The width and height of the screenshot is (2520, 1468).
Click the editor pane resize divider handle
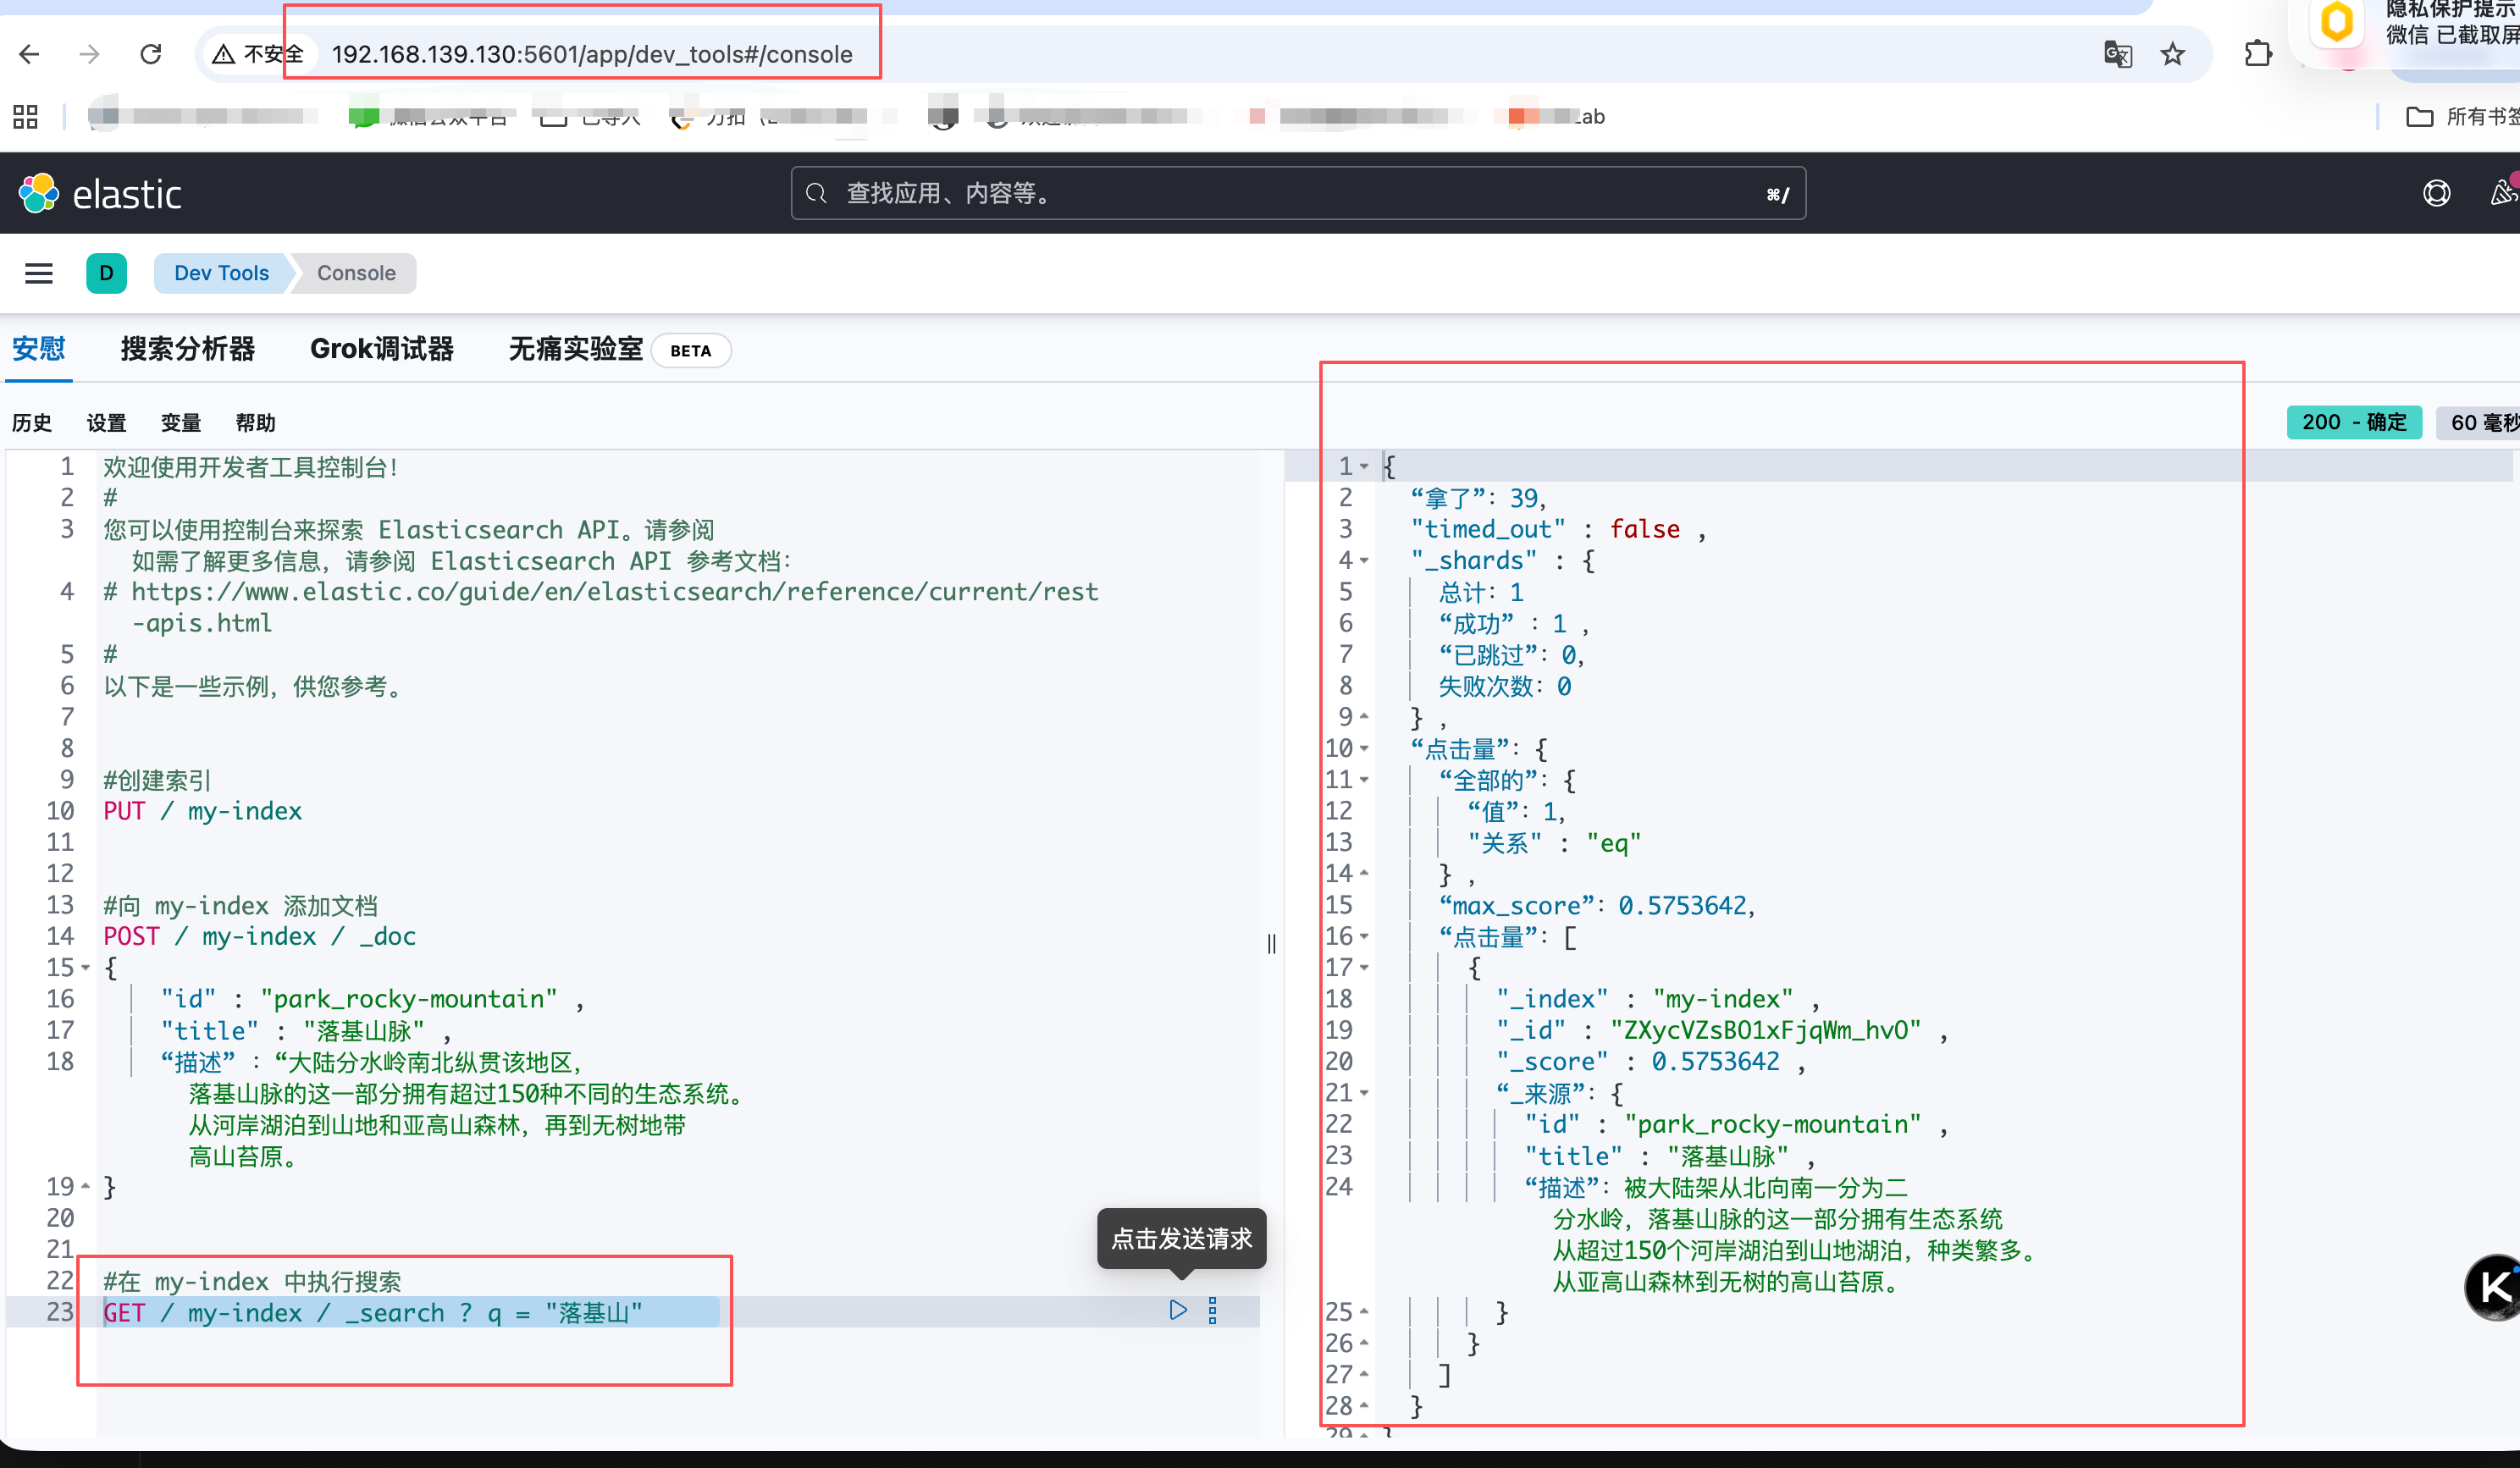click(1271, 943)
